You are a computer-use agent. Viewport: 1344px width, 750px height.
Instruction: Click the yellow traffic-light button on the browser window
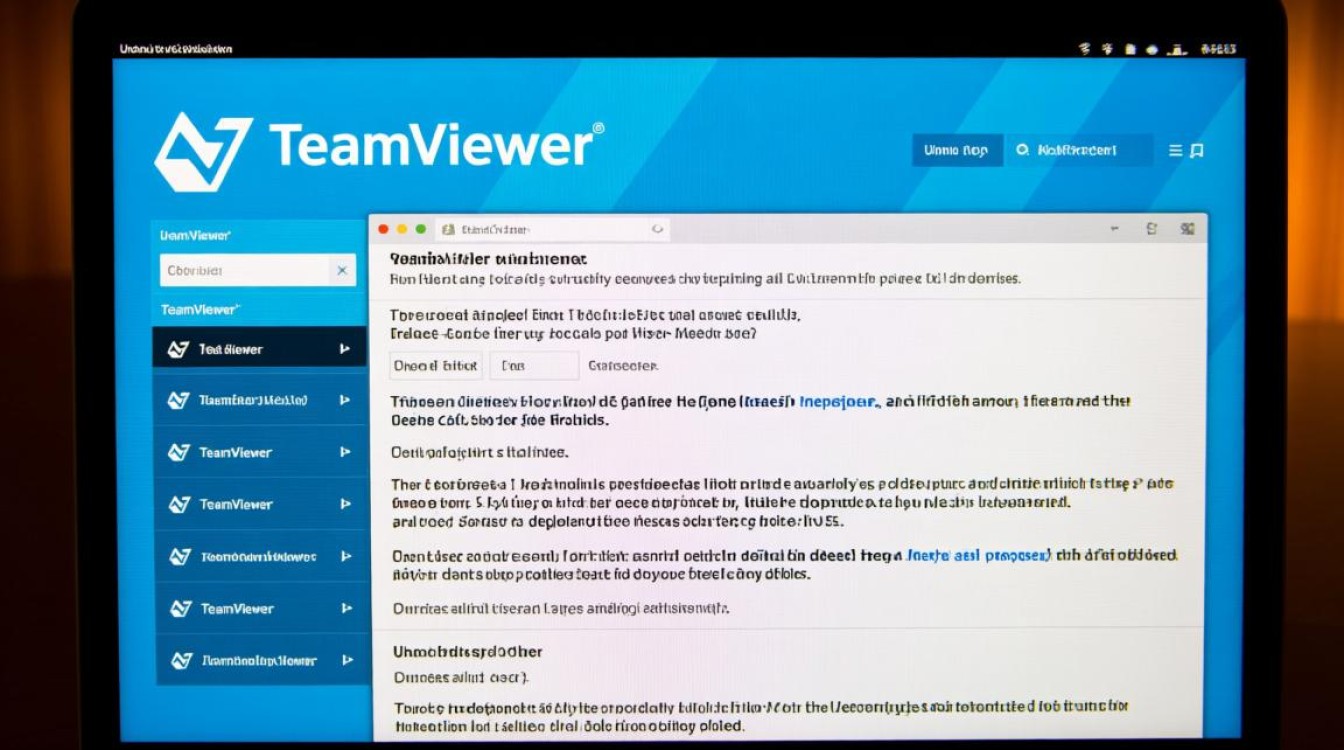(x=401, y=228)
